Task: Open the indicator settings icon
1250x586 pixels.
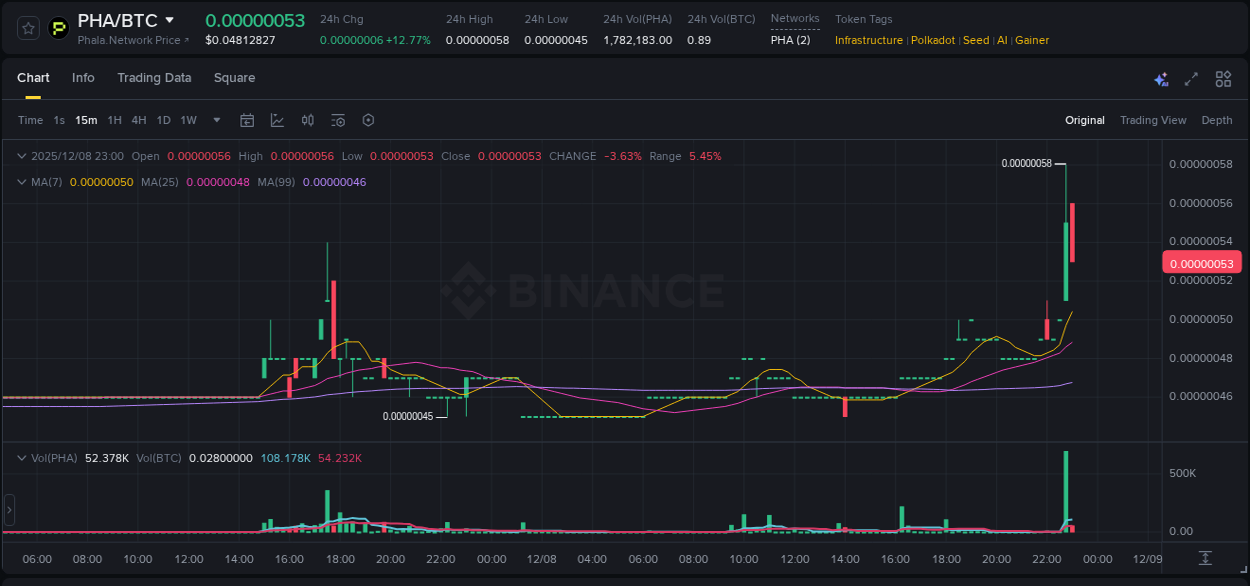Action: pos(337,120)
